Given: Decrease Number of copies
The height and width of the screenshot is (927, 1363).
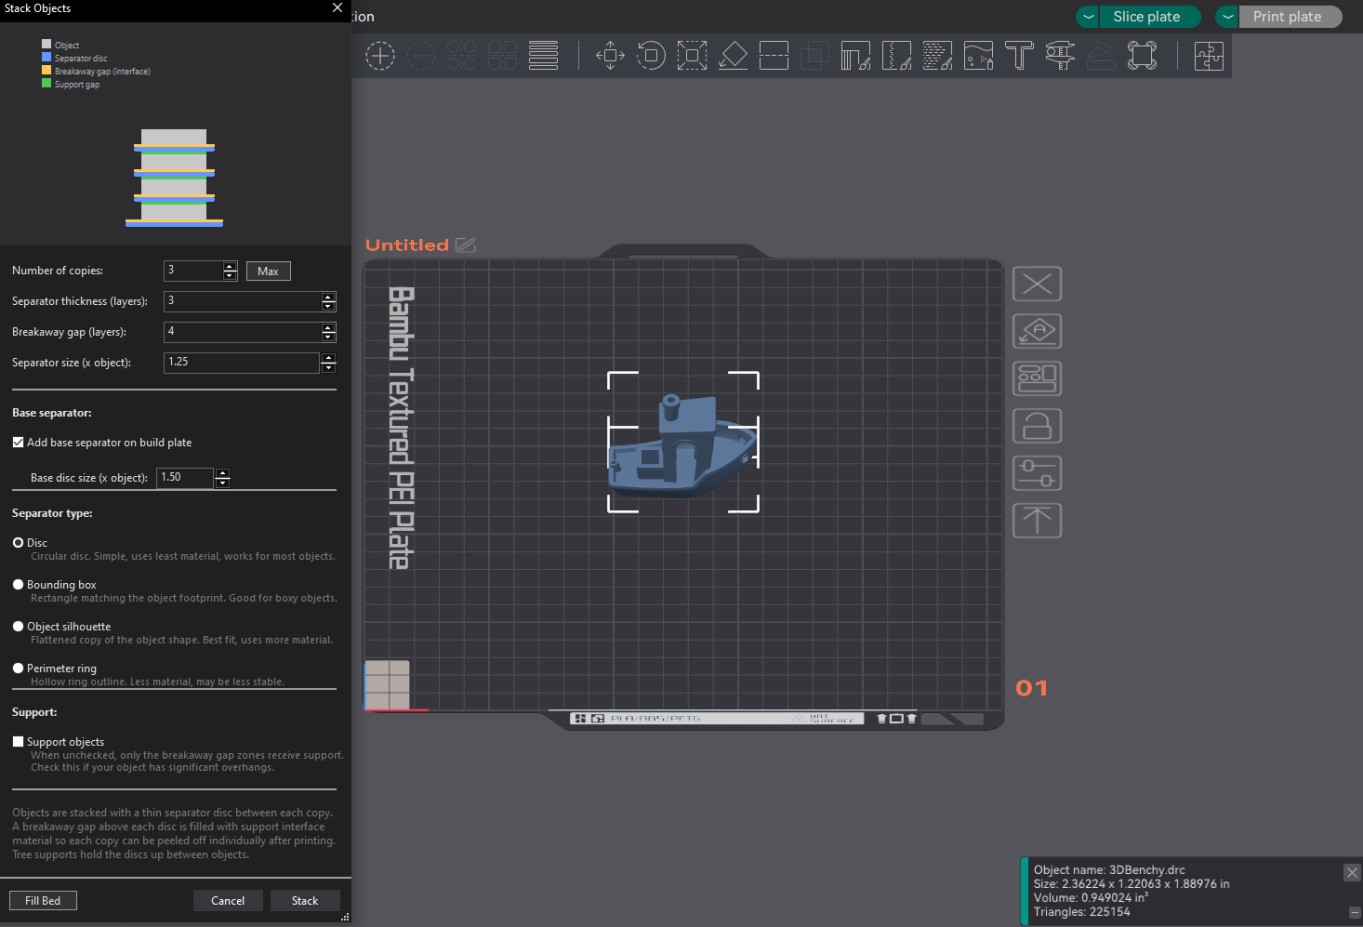Looking at the screenshot, I should point(230,275).
